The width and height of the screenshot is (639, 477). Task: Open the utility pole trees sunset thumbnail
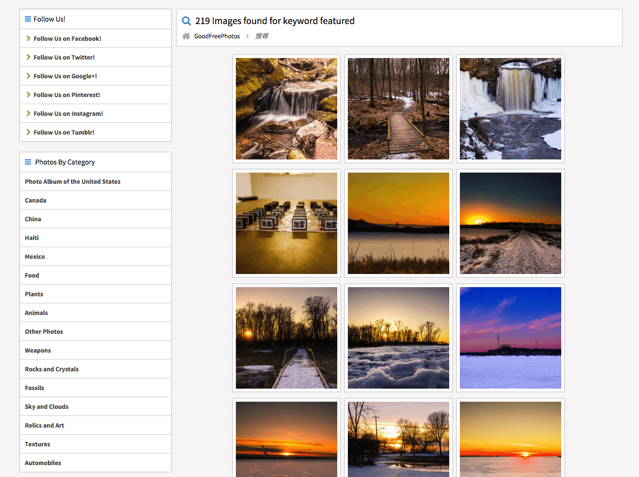(x=399, y=439)
